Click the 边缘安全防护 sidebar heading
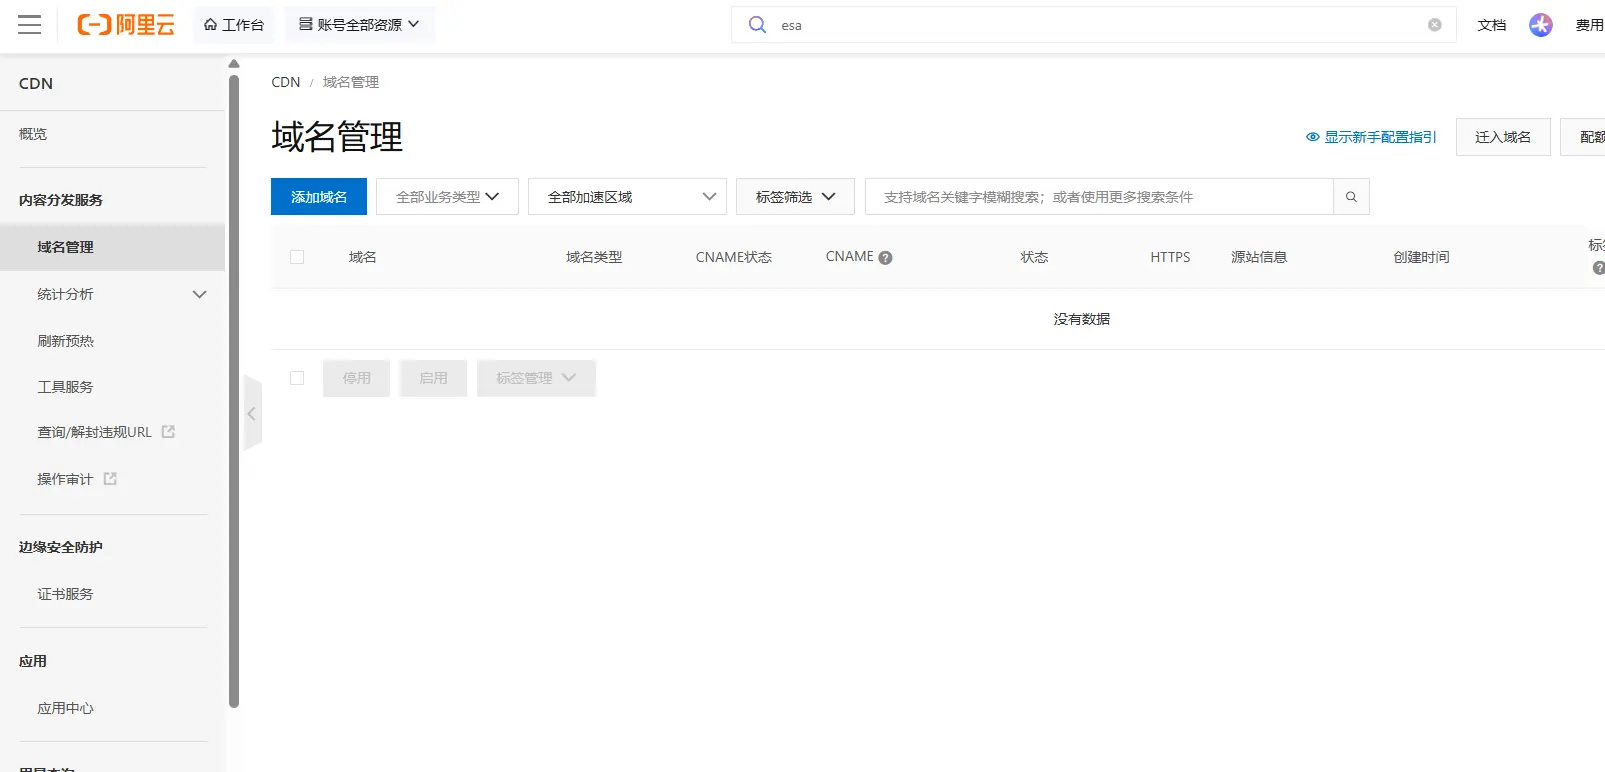 tap(61, 547)
